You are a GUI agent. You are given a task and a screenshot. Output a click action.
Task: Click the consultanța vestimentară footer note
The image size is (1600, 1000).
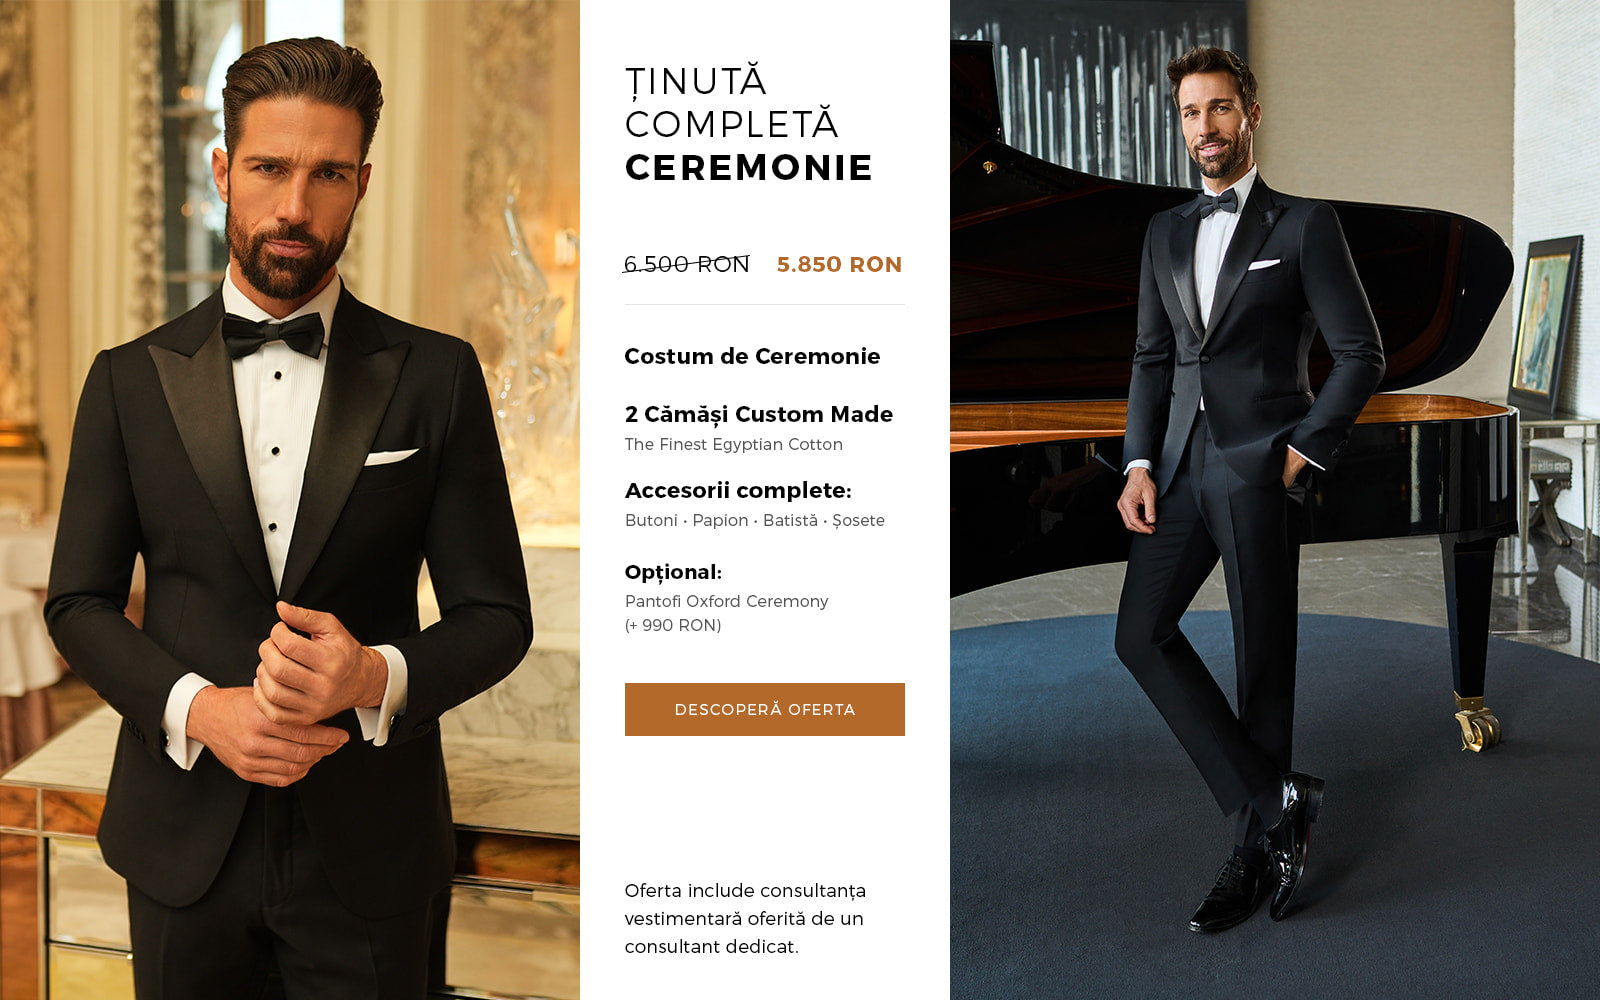745,918
